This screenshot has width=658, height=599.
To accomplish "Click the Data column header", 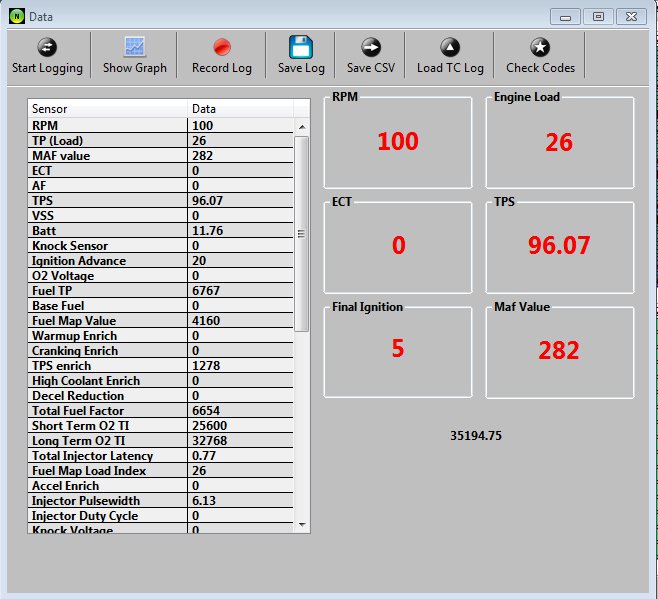I will coord(240,108).
